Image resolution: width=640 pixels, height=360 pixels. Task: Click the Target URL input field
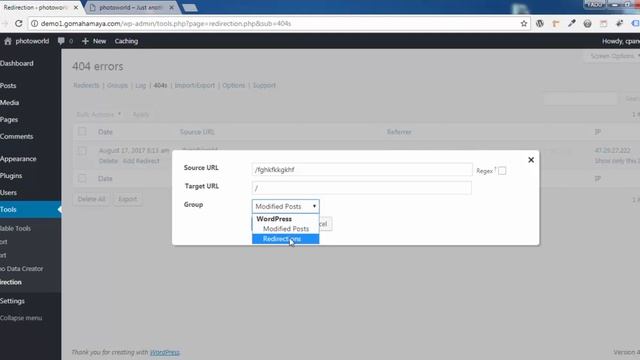362,188
